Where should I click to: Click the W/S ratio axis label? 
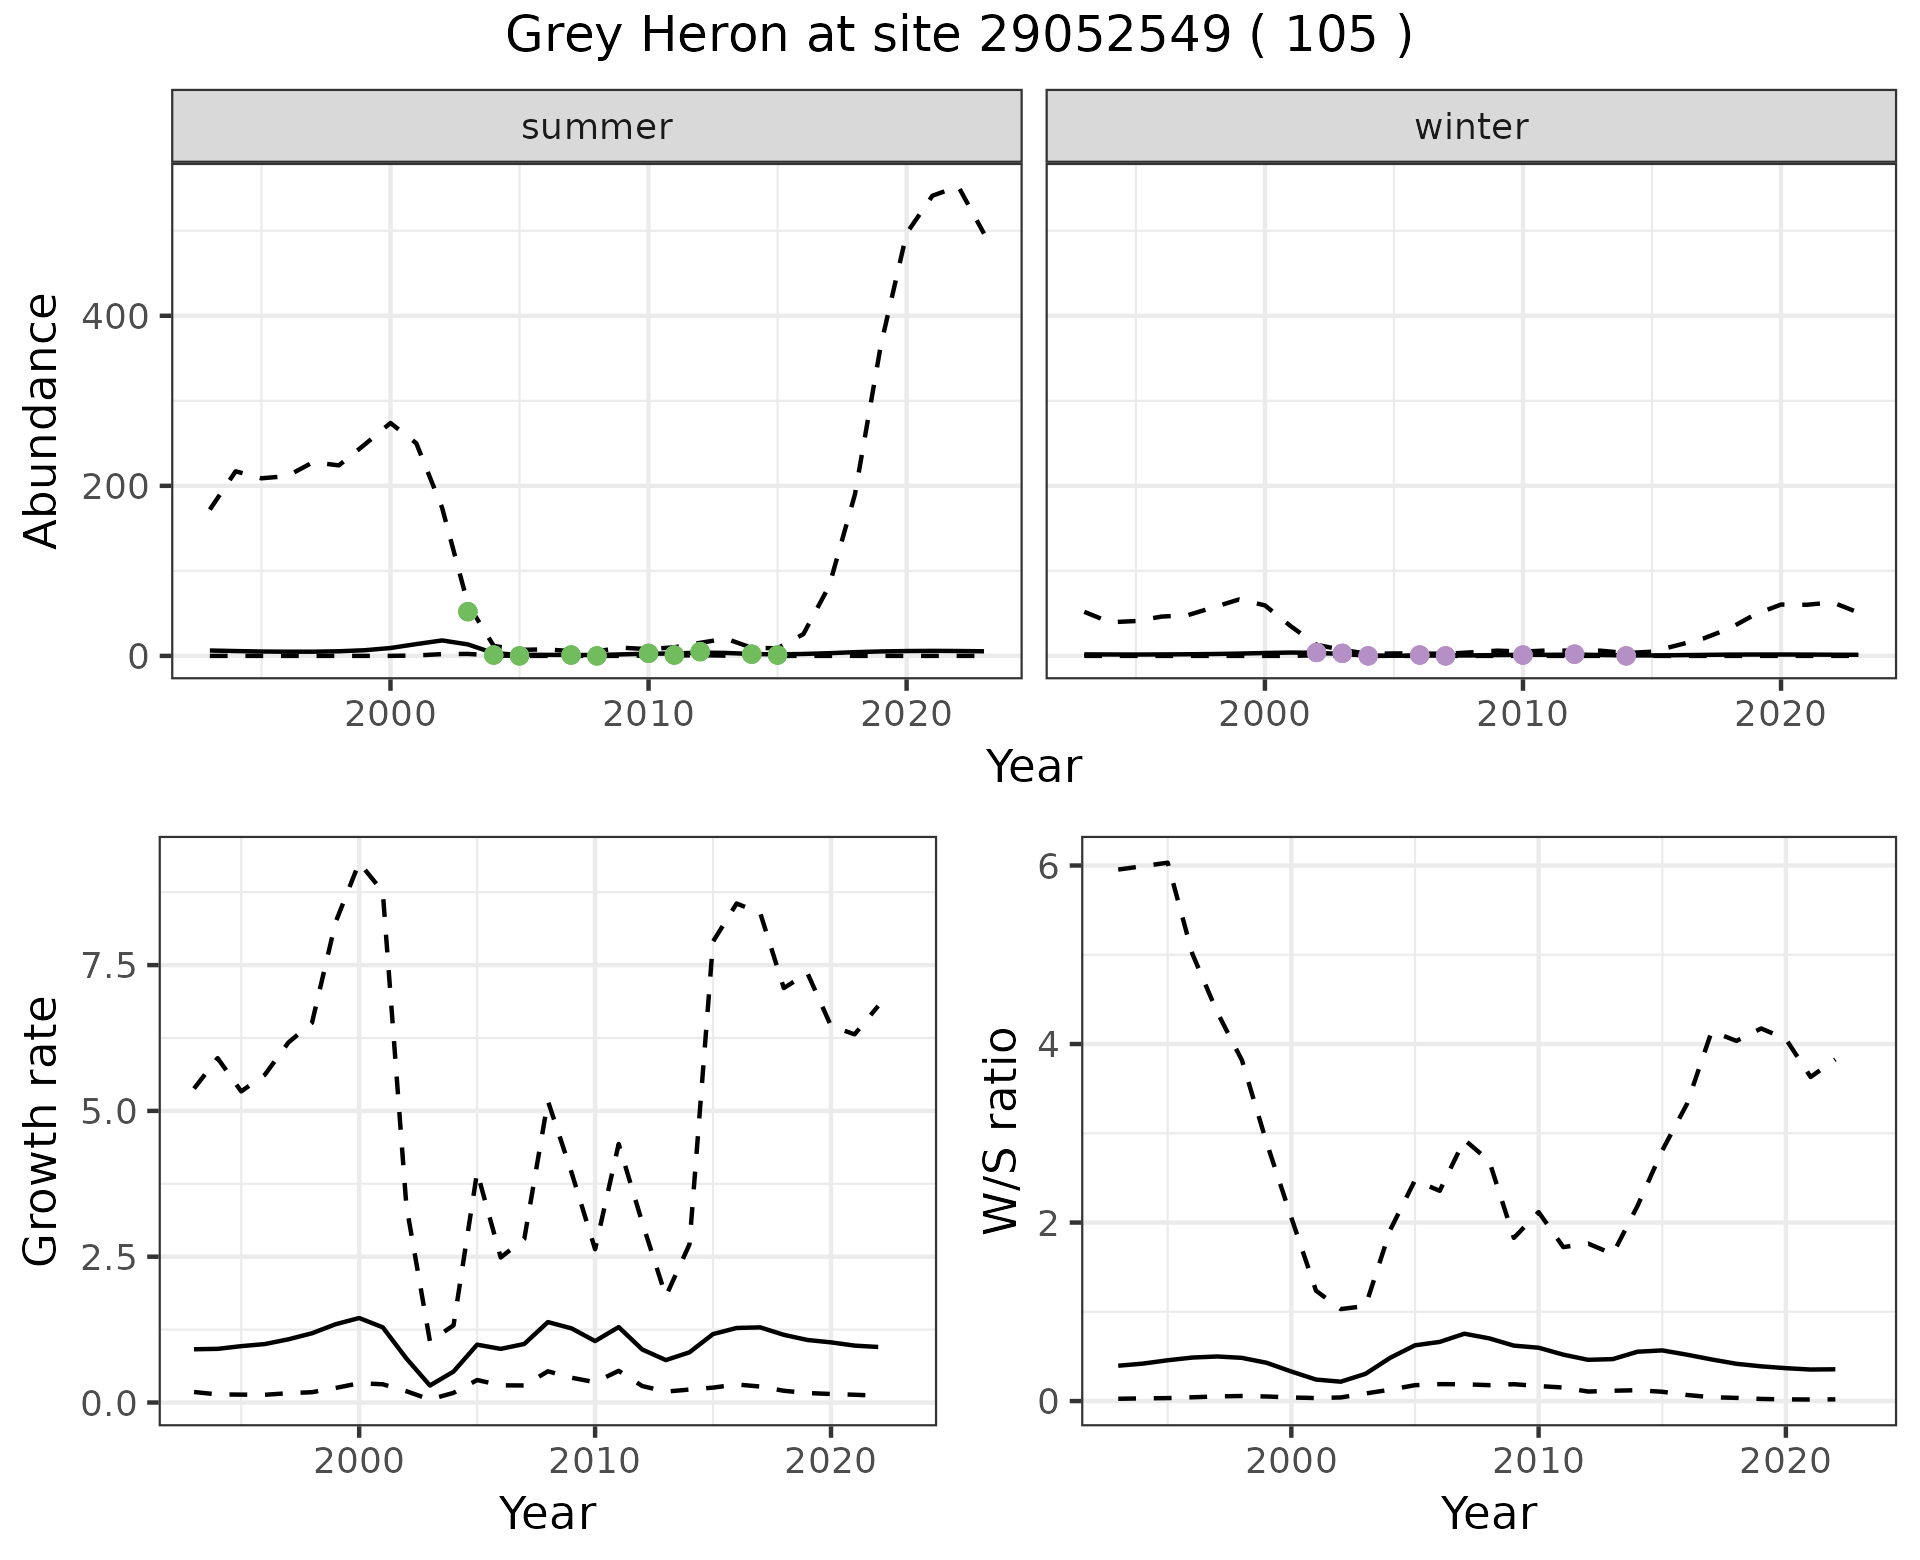click(1000, 1132)
